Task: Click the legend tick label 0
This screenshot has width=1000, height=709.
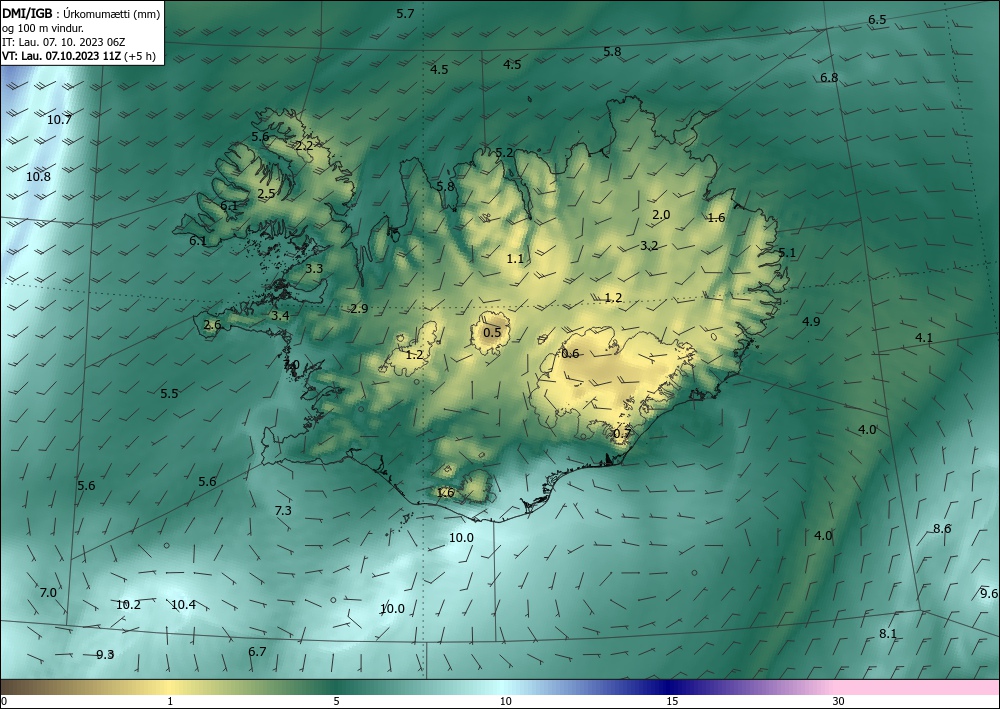Action: pyautogui.click(x=4, y=702)
